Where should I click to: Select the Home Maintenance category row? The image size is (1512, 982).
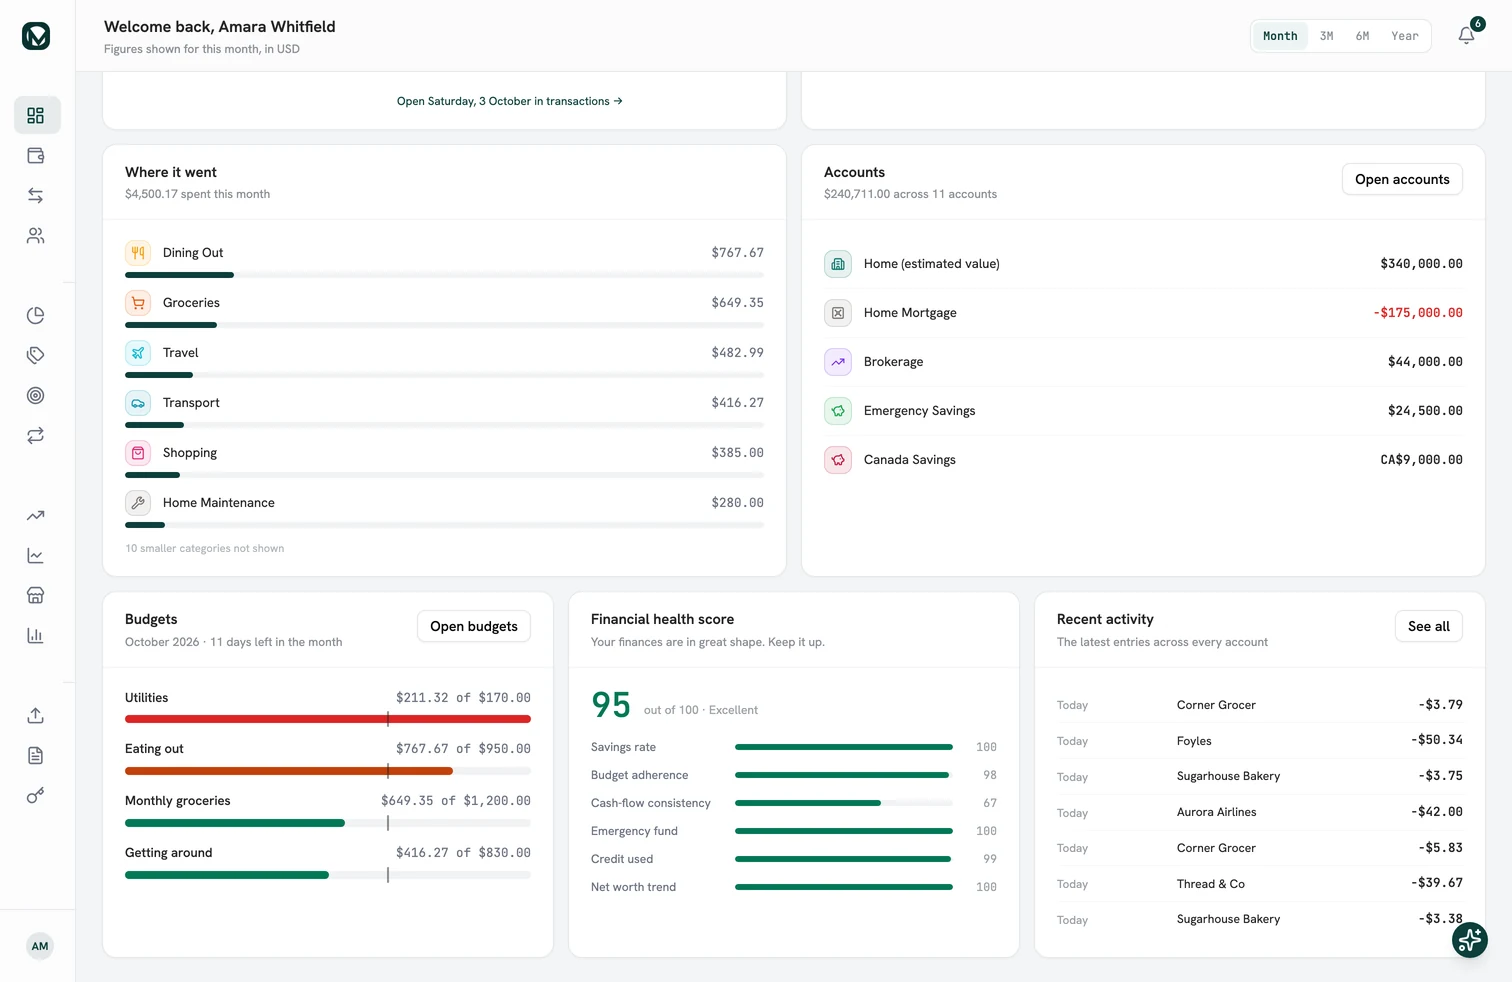(444, 509)
